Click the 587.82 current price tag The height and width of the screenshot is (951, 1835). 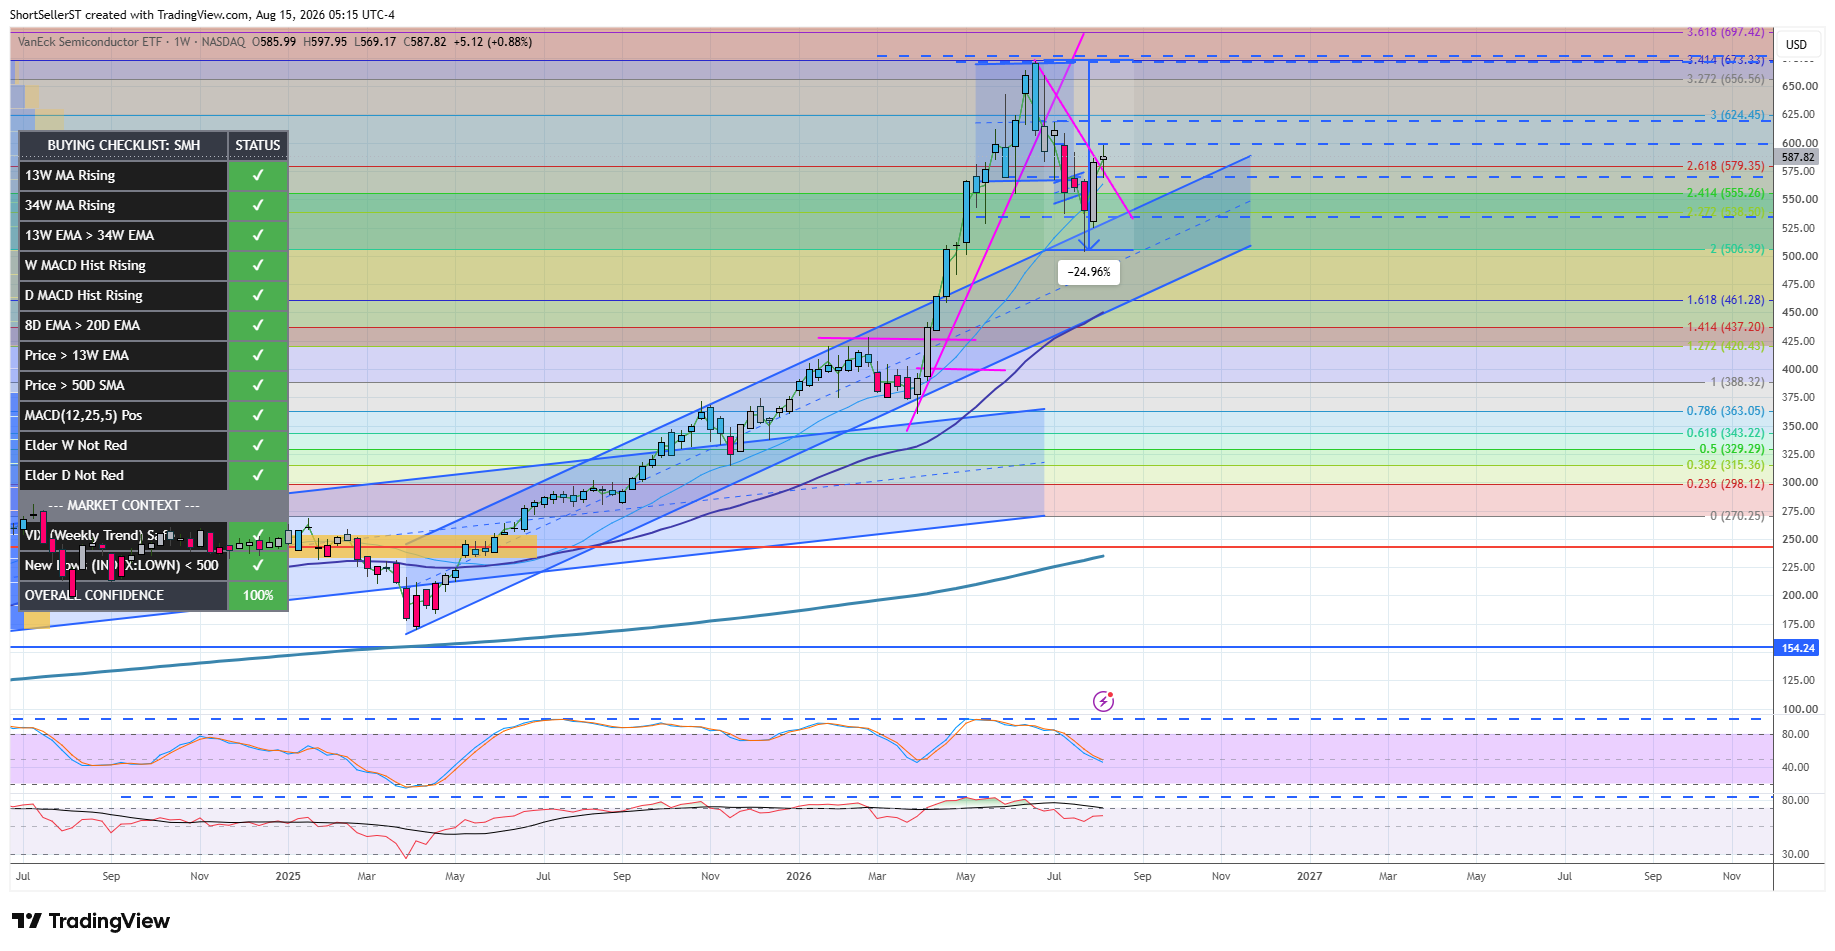click(x=1797, y=157)
